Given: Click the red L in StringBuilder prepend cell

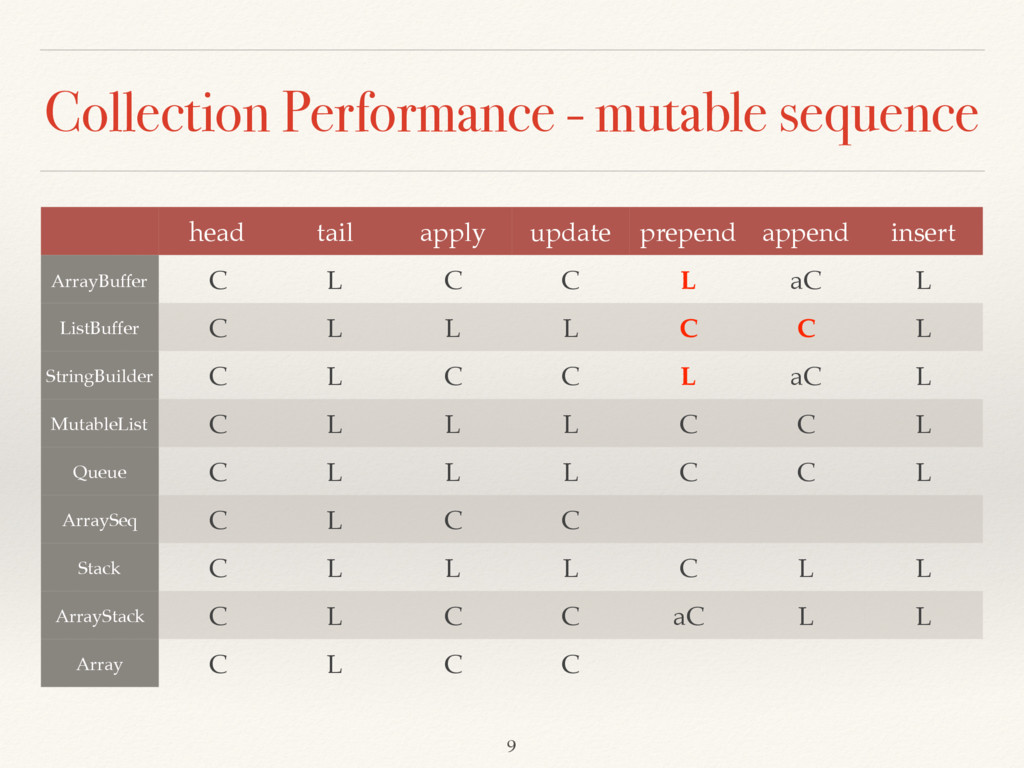Looking at the screenshot, I should point(688,376).
